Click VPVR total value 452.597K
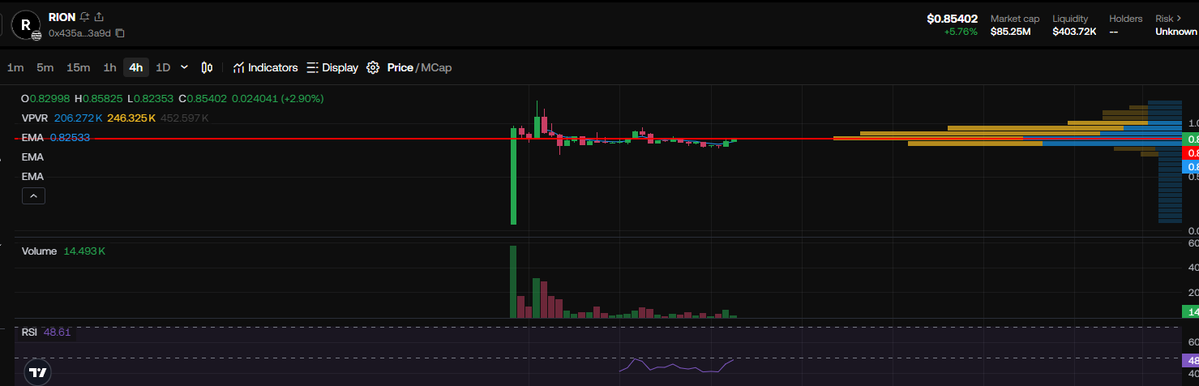 (184, 118)
